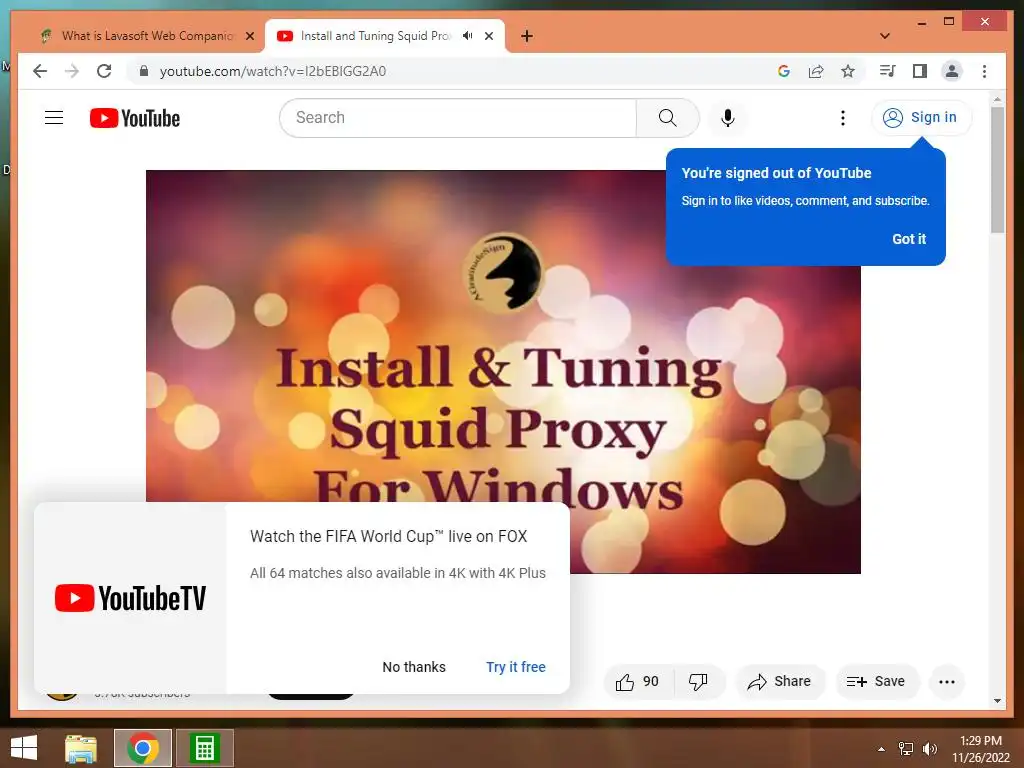Open the Chrome three-dot menu

984,71
